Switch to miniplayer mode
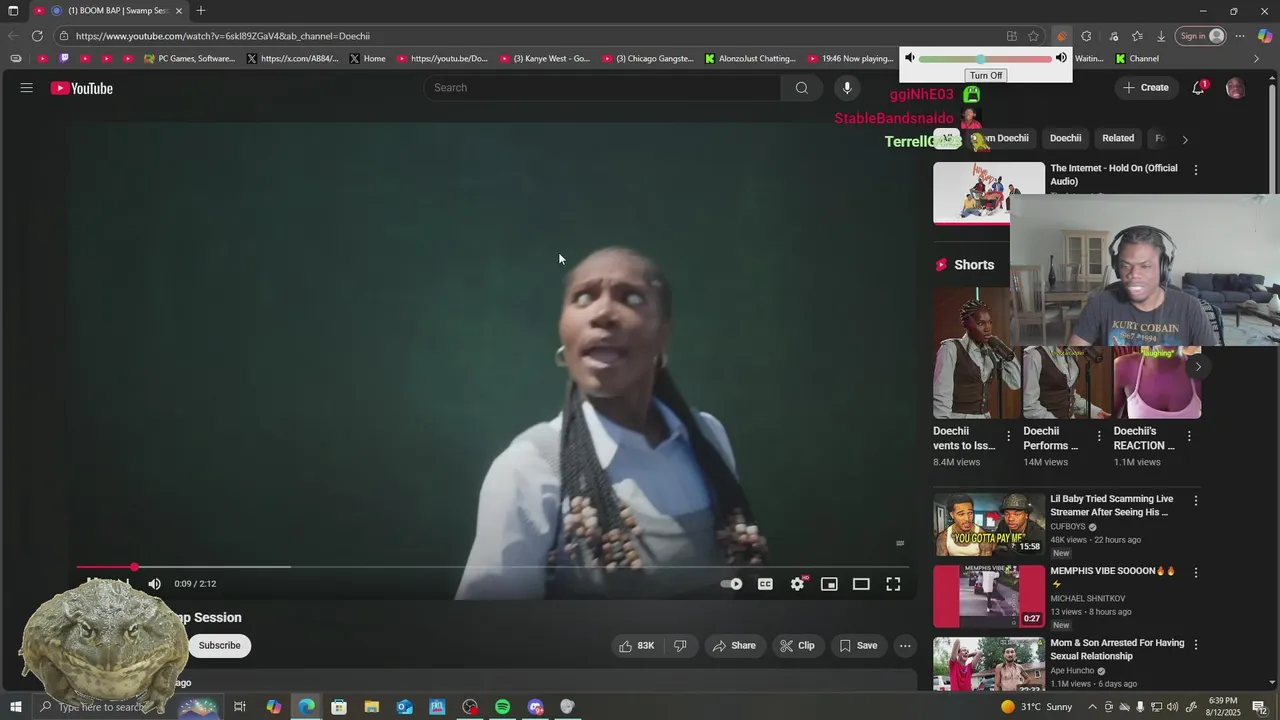The height and width of the screenshot is (720, 1280). tap(829, 584)
